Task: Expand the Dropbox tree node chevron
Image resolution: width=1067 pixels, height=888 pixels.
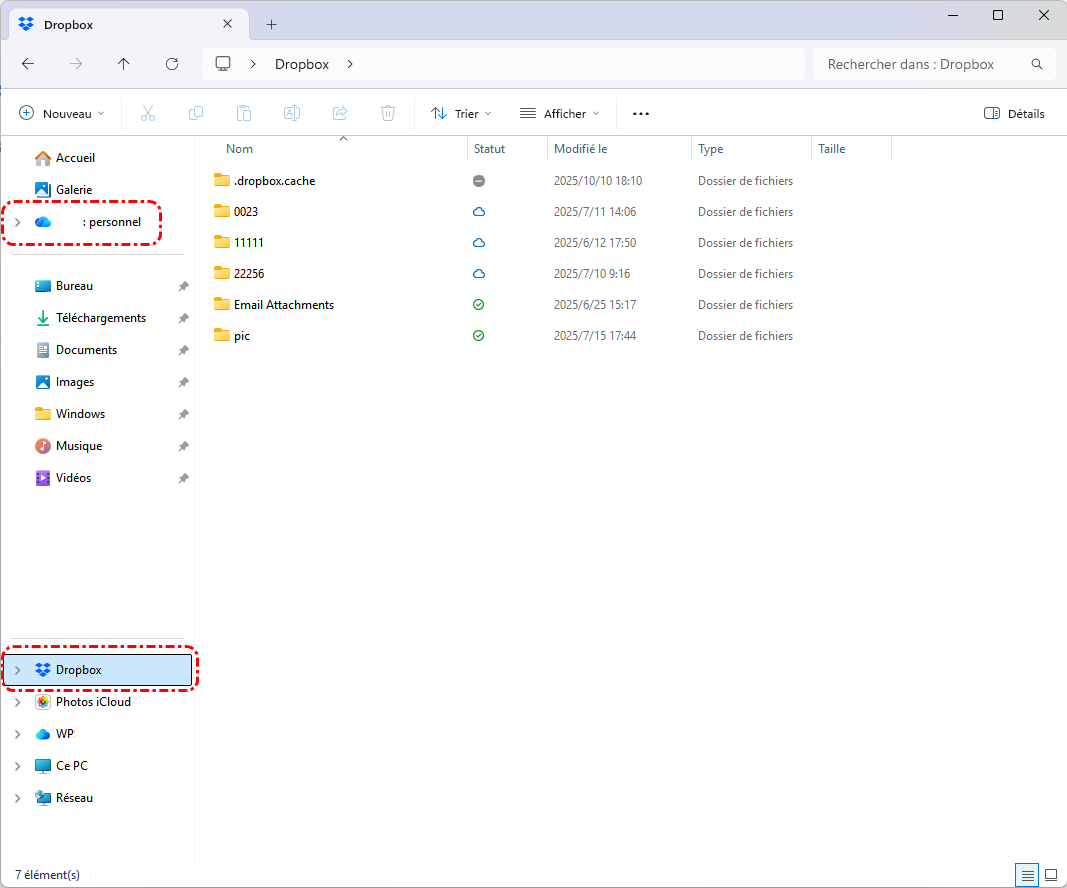Action: 17,670
